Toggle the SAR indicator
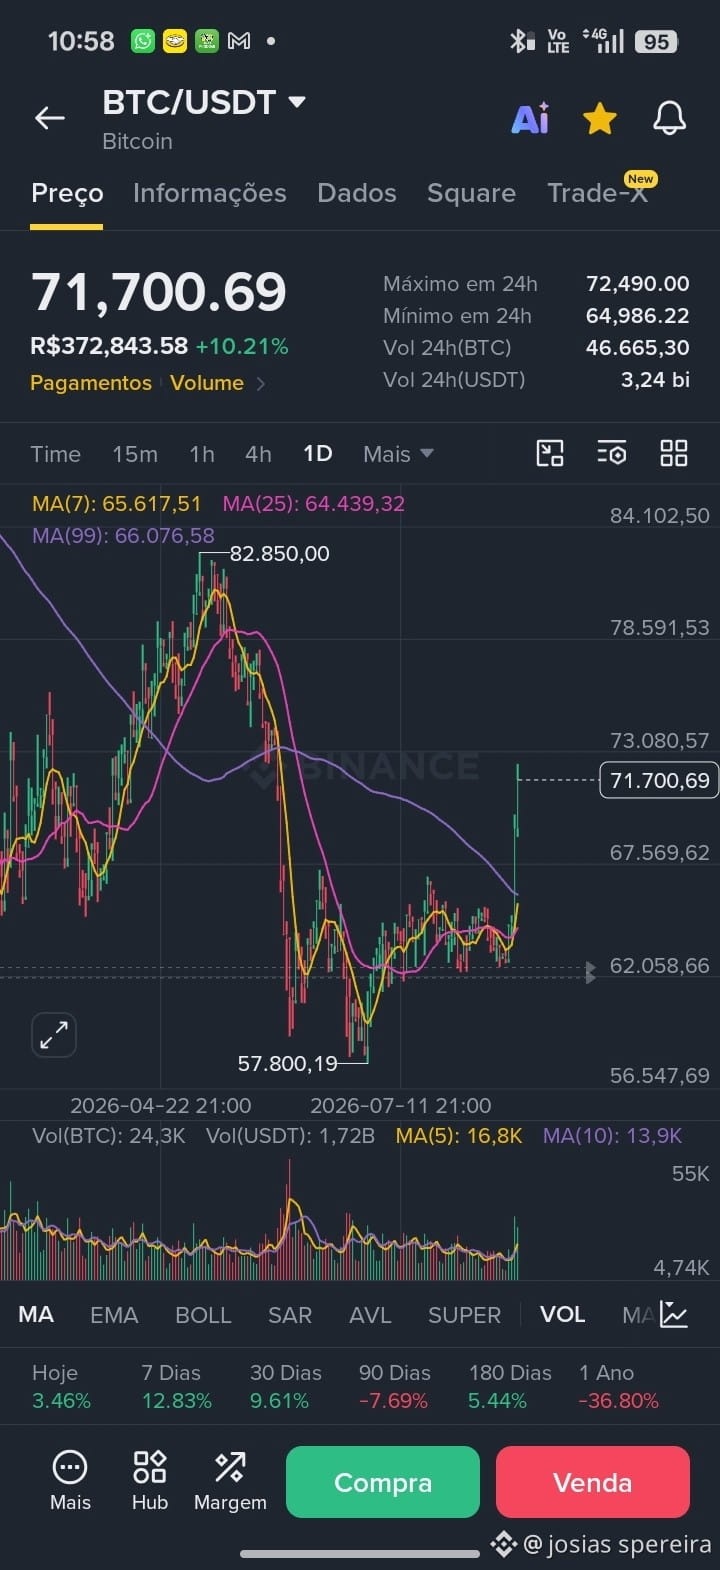The height and width of the screenshot is (1570, 720). (x=290, y=1315)
